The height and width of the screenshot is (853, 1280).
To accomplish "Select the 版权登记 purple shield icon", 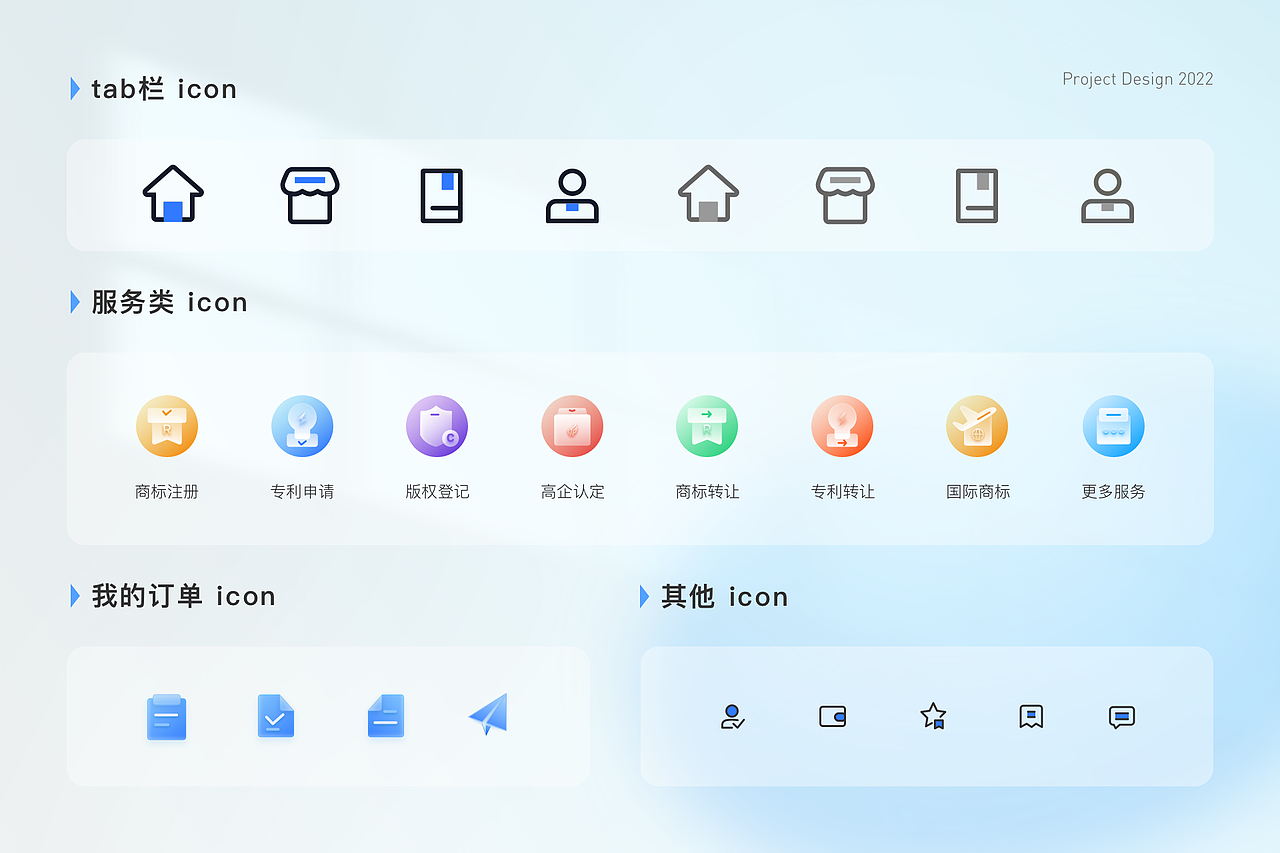I will [437, 426].
